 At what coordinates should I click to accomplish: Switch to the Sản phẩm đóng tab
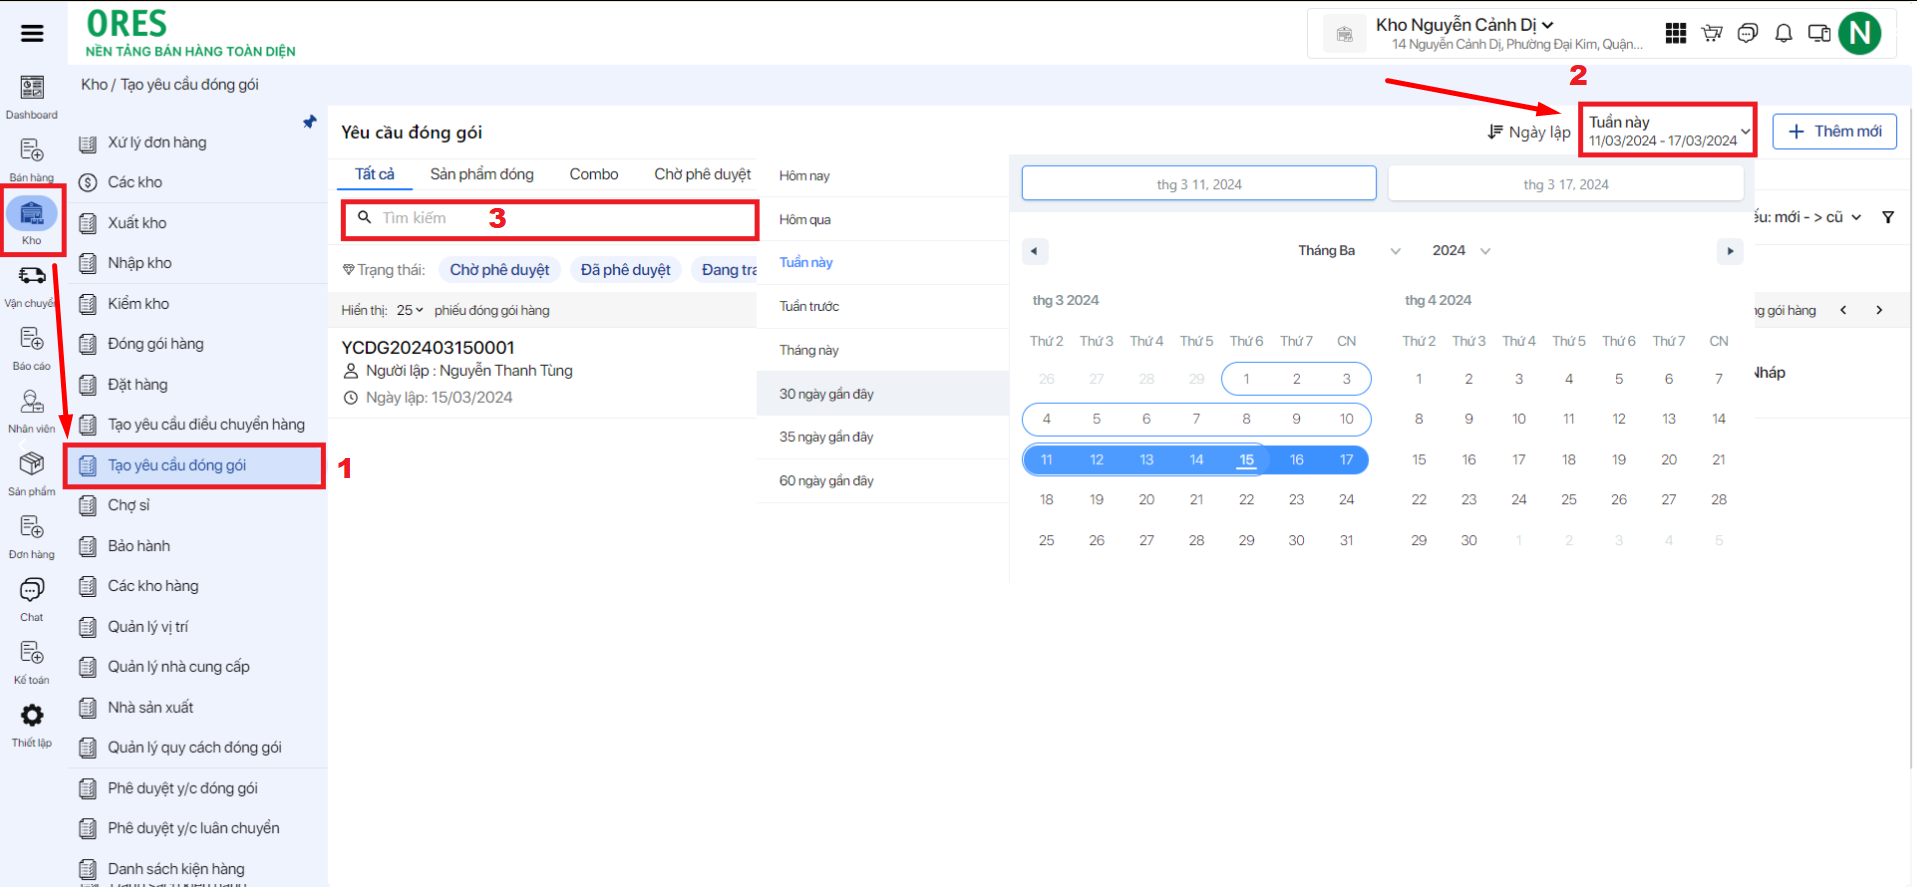pyautogui.click(x=482, y=174)
